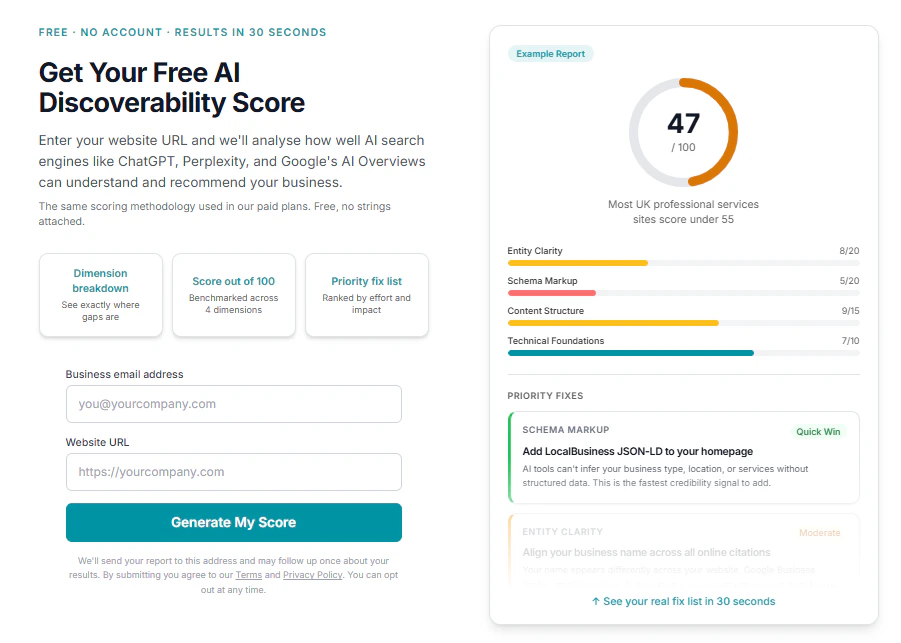Open the Privacy Policy link
The width and height of the screenshot is (901, 643).
pos(312,575)
